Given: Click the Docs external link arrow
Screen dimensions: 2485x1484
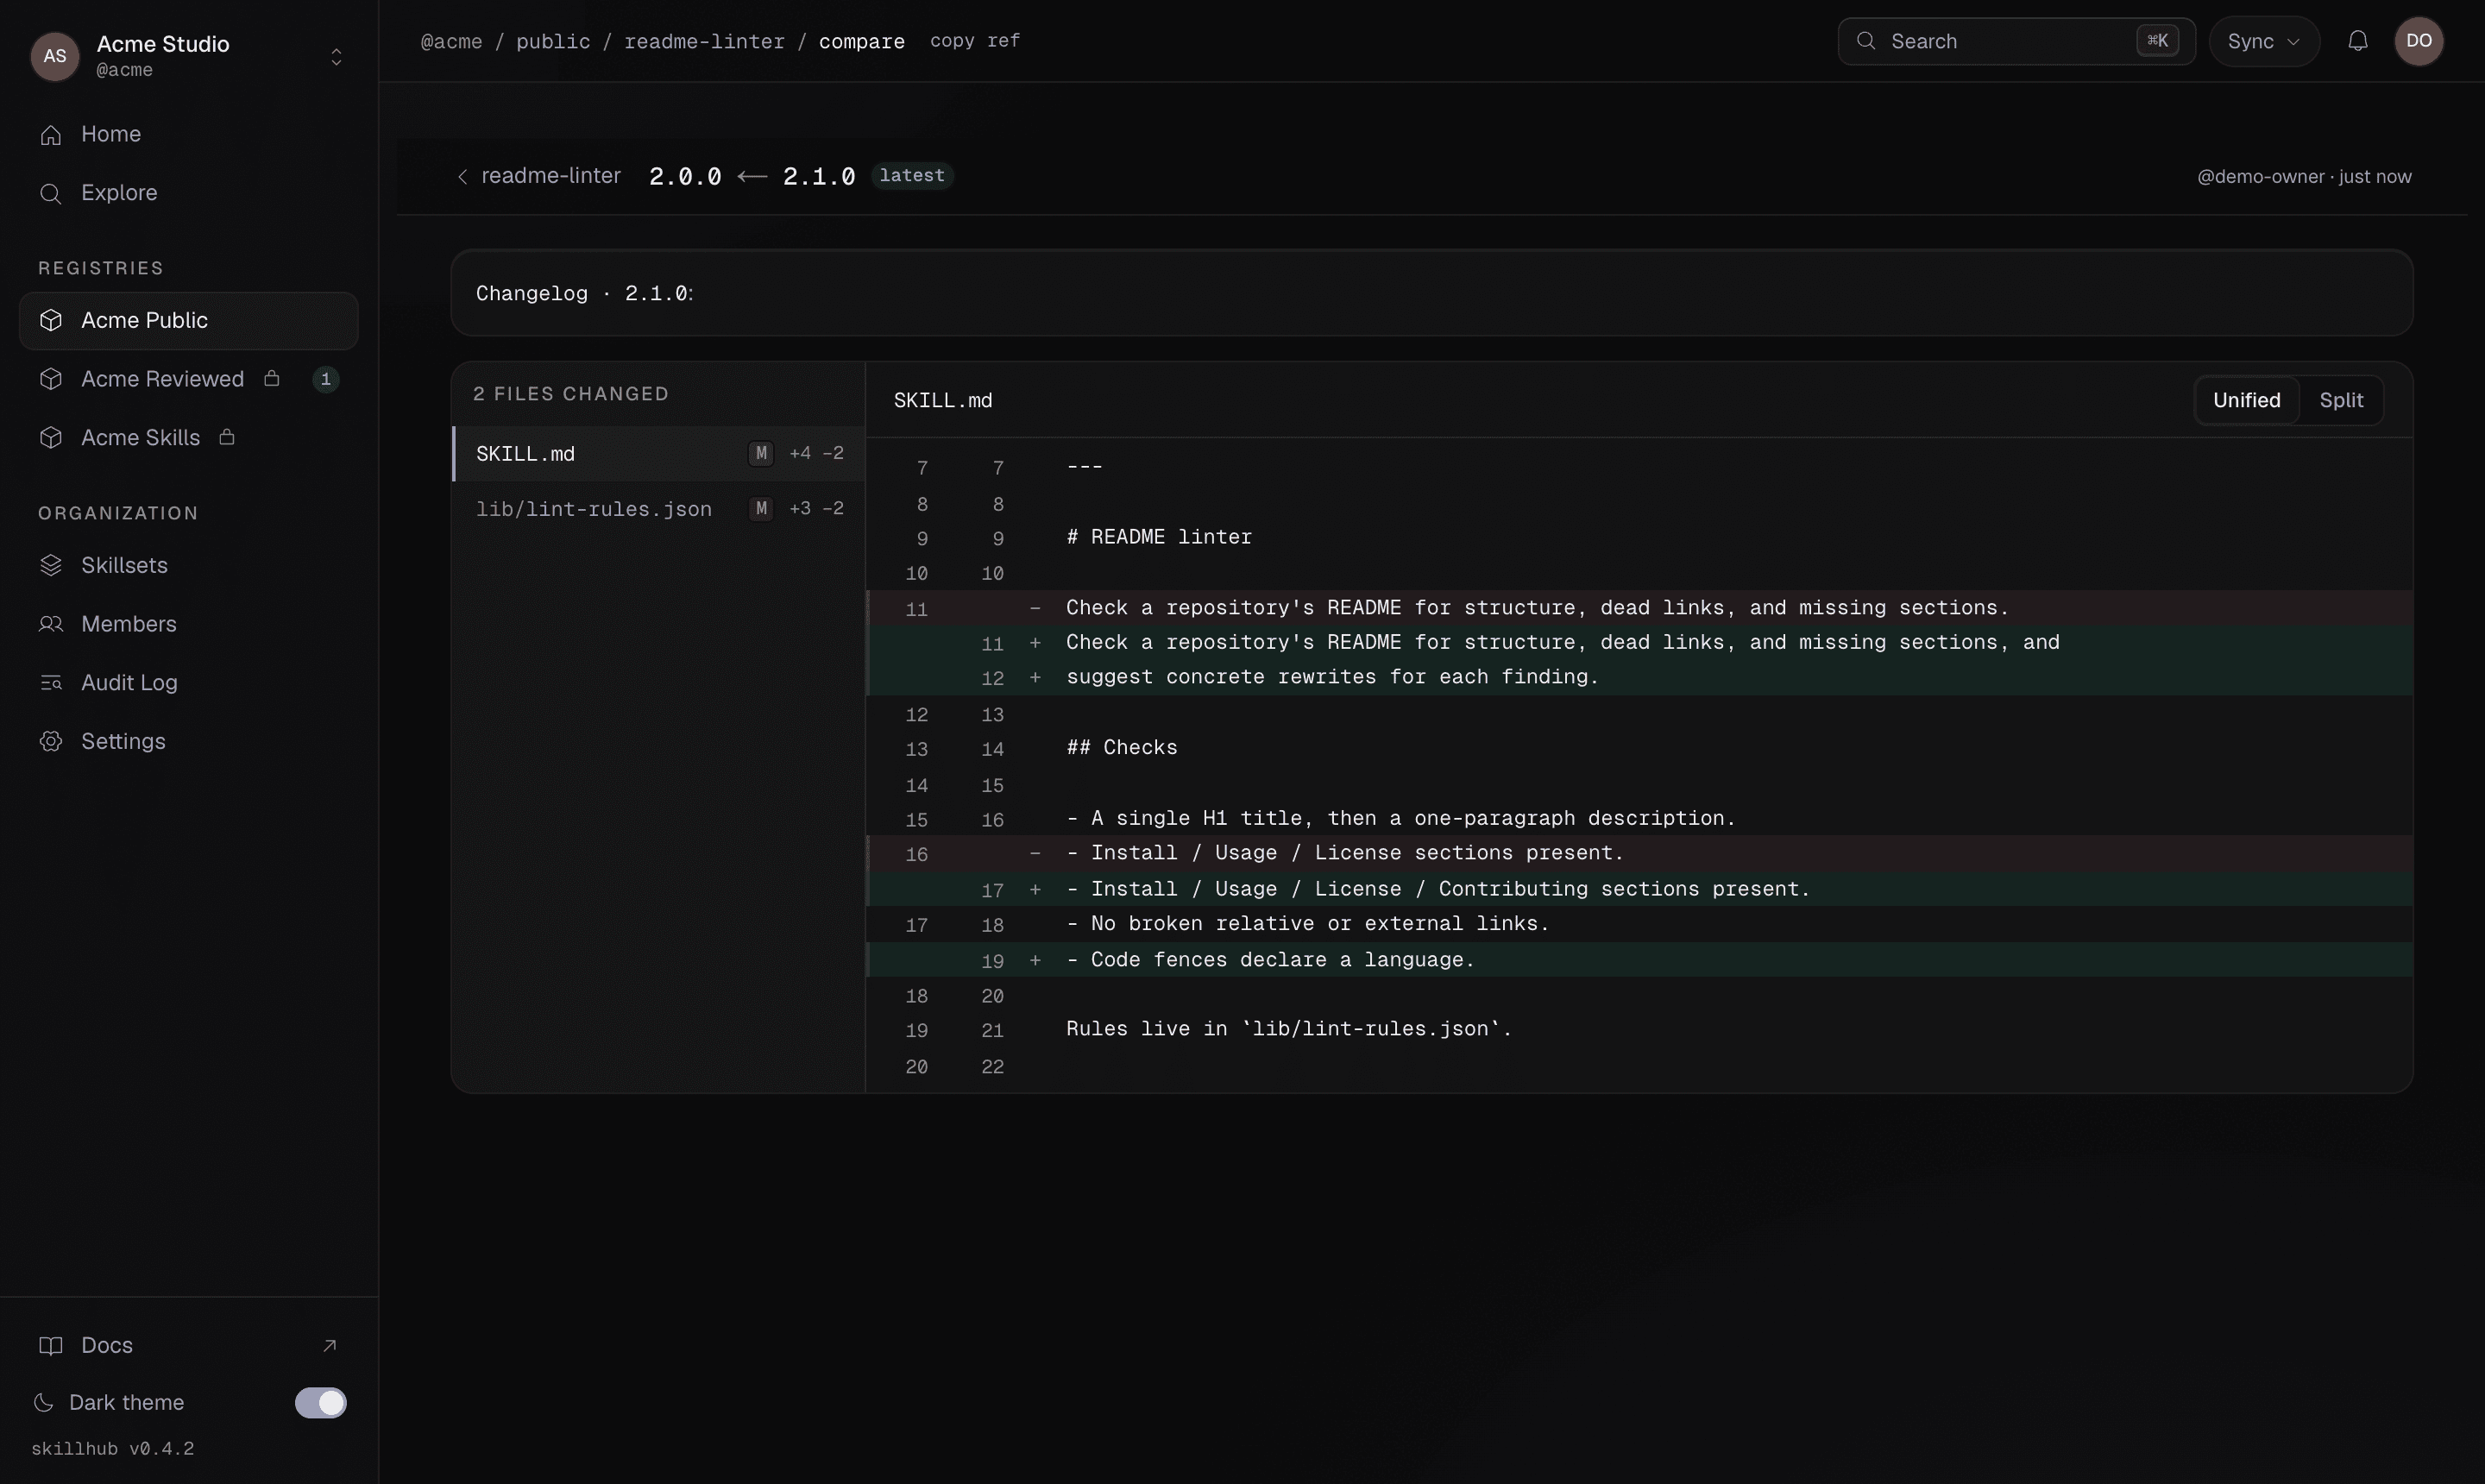Looking at the screenshot, I should [x=329, y=1345].
